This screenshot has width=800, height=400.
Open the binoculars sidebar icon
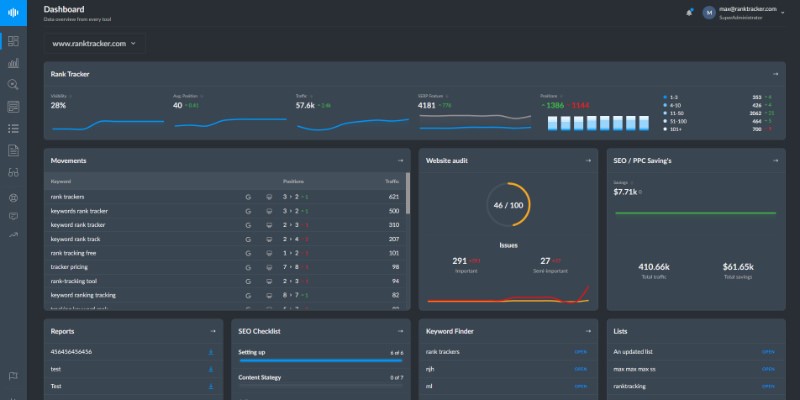coord(13,172)
